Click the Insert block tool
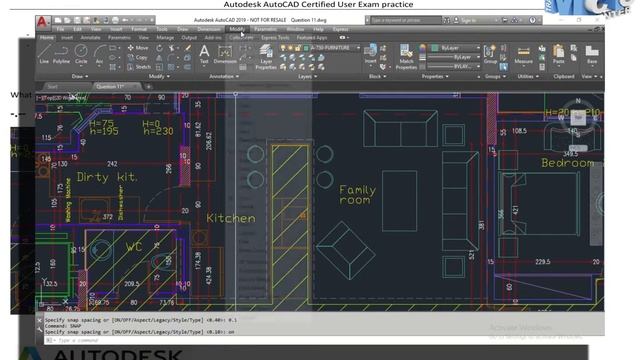Viewport: 640px width, 360px height. pos(370,54)
